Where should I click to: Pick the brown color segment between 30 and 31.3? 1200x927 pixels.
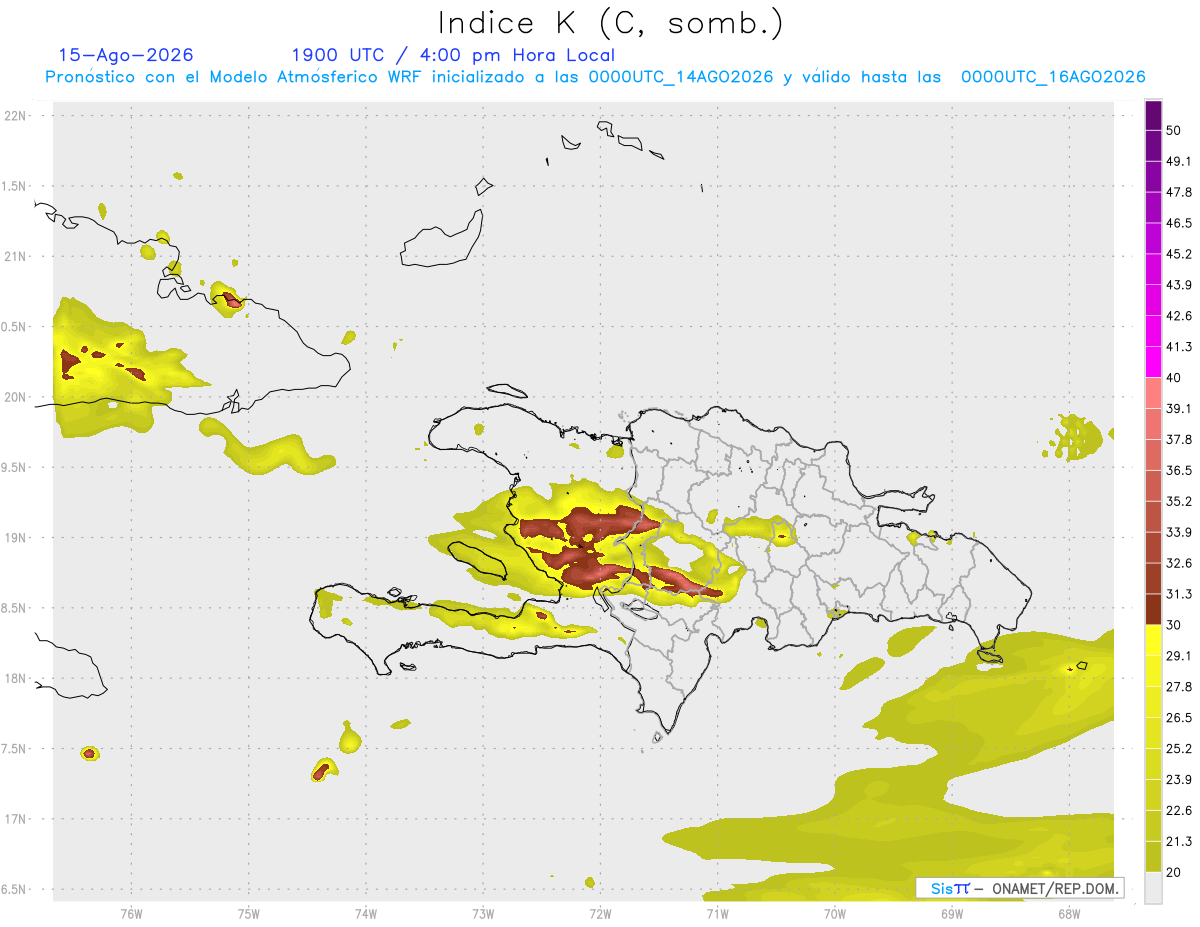coord(1153,609)
